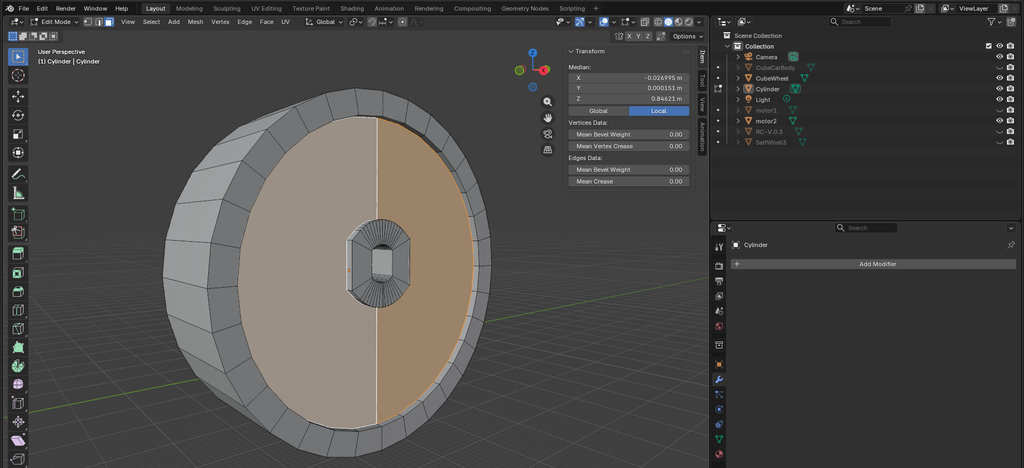Open the Modifiers wrench properties tab
The image size is (1024, 468).
719,380
